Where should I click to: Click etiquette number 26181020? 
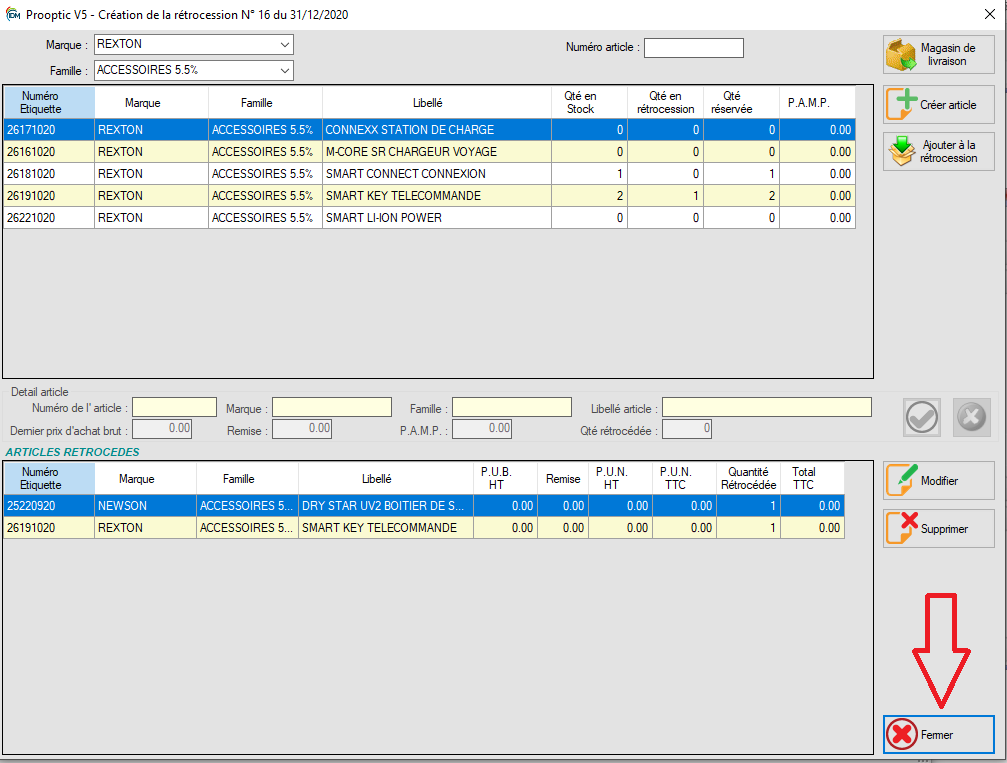click(x=31, y=173)
